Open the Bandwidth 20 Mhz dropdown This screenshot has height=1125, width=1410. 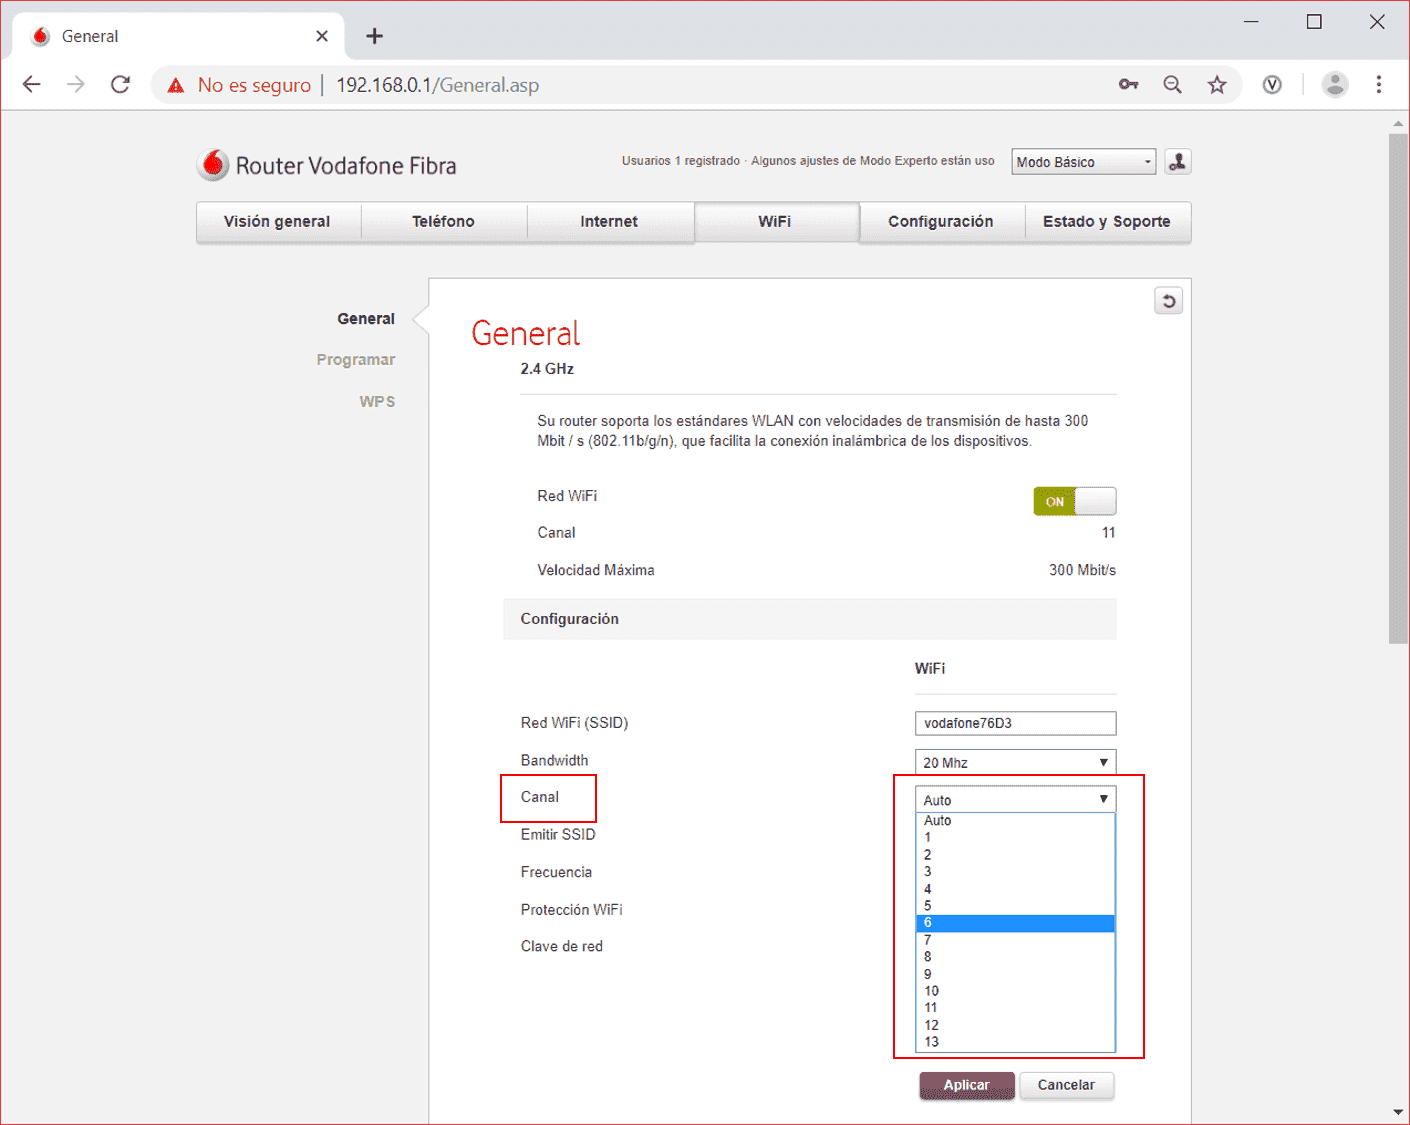(1014, 762)
